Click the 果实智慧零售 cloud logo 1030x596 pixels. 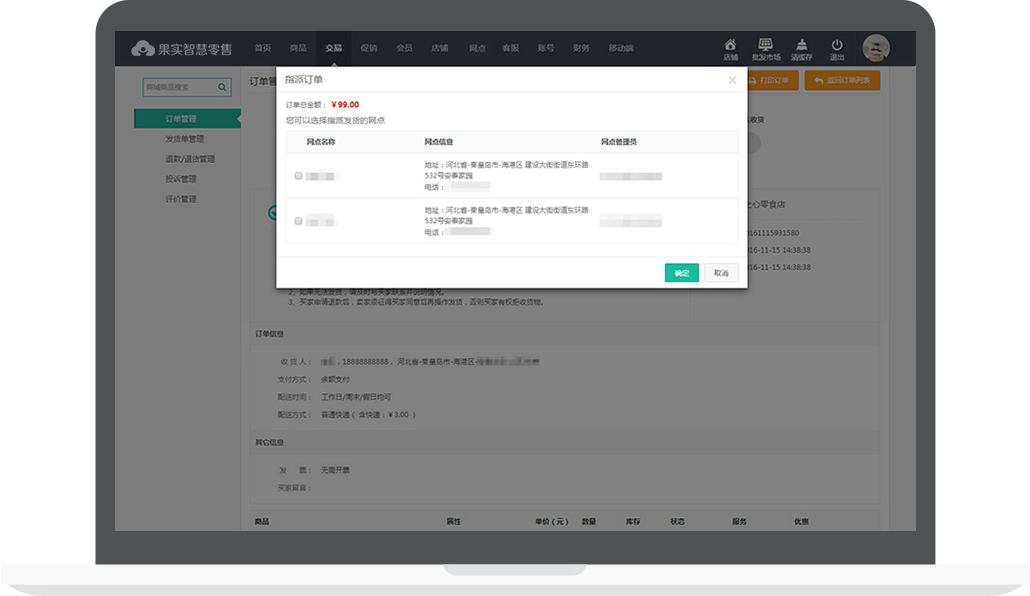143,49
